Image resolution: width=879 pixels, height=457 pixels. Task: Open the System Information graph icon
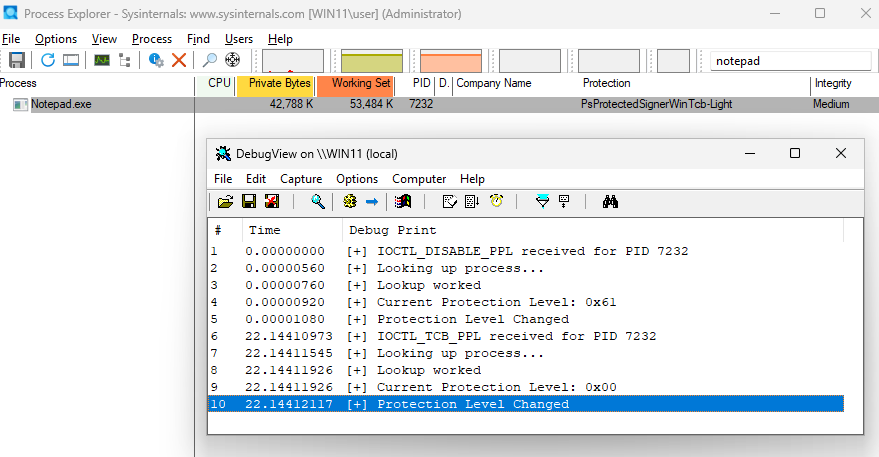pyautogui.click(x=102, y=60)
